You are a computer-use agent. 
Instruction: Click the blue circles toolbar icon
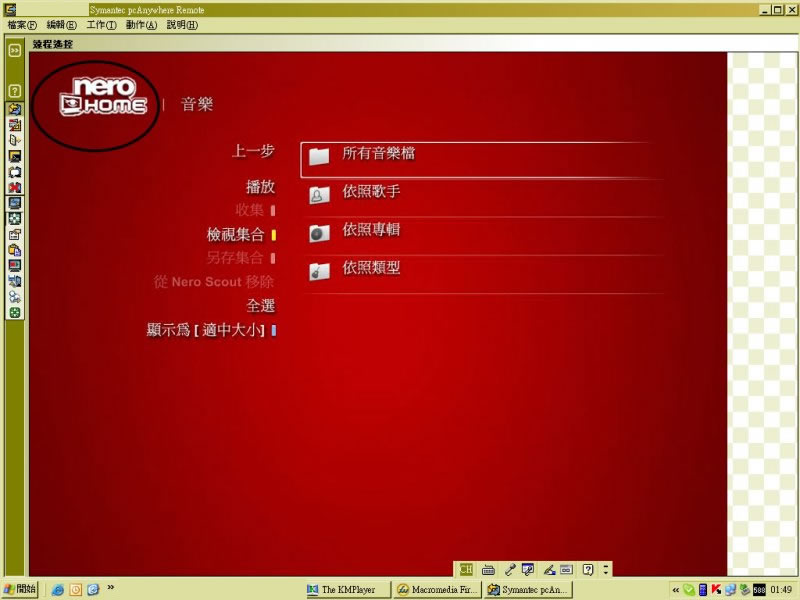pos(15,297)
